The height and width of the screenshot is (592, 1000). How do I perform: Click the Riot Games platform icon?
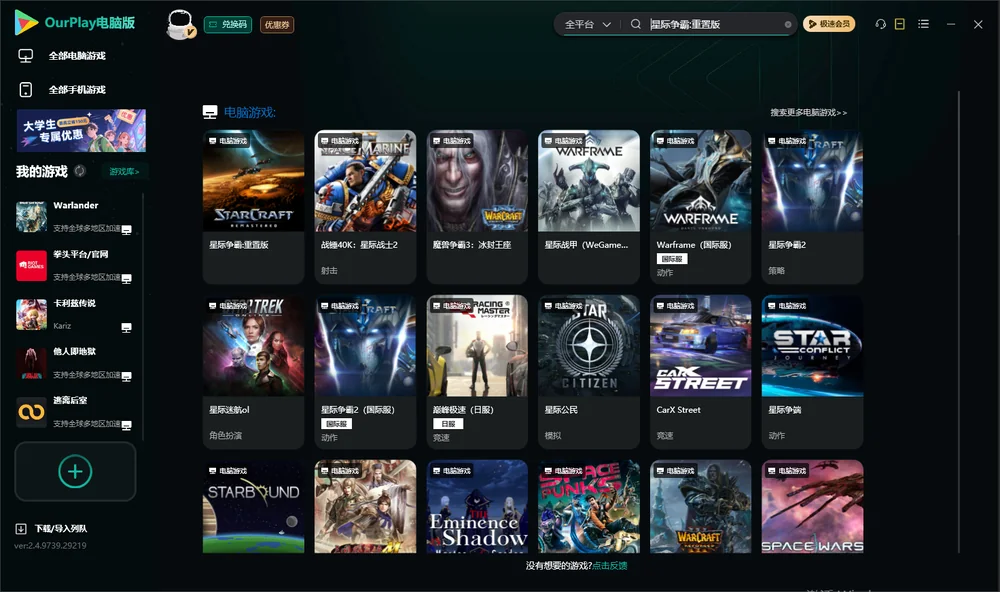pos(31,265)
